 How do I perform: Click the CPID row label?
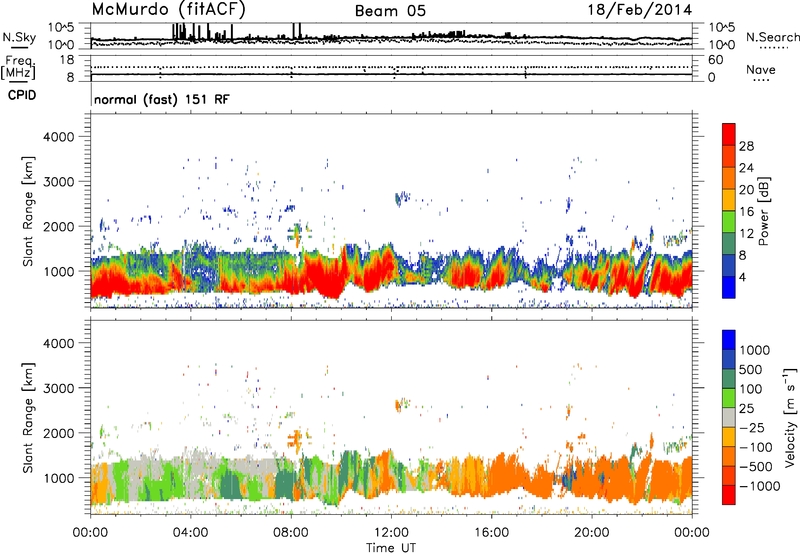(x=22, y=95)
